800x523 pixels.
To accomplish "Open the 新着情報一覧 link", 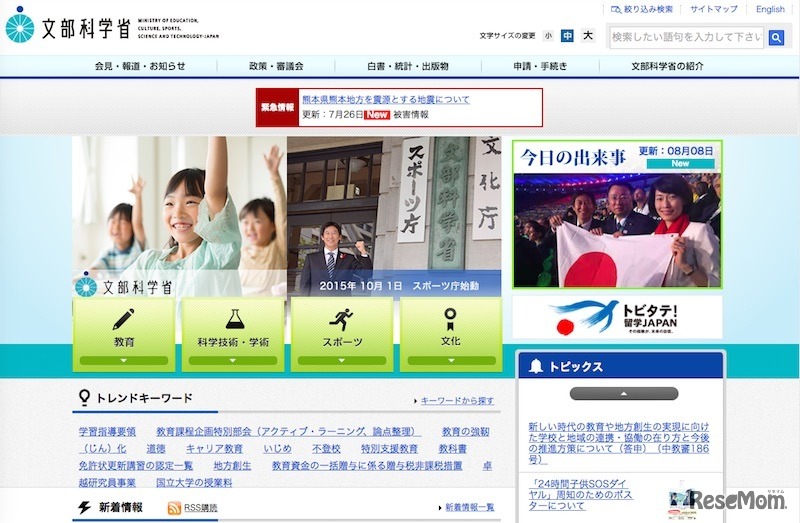I will click(469, 507).
